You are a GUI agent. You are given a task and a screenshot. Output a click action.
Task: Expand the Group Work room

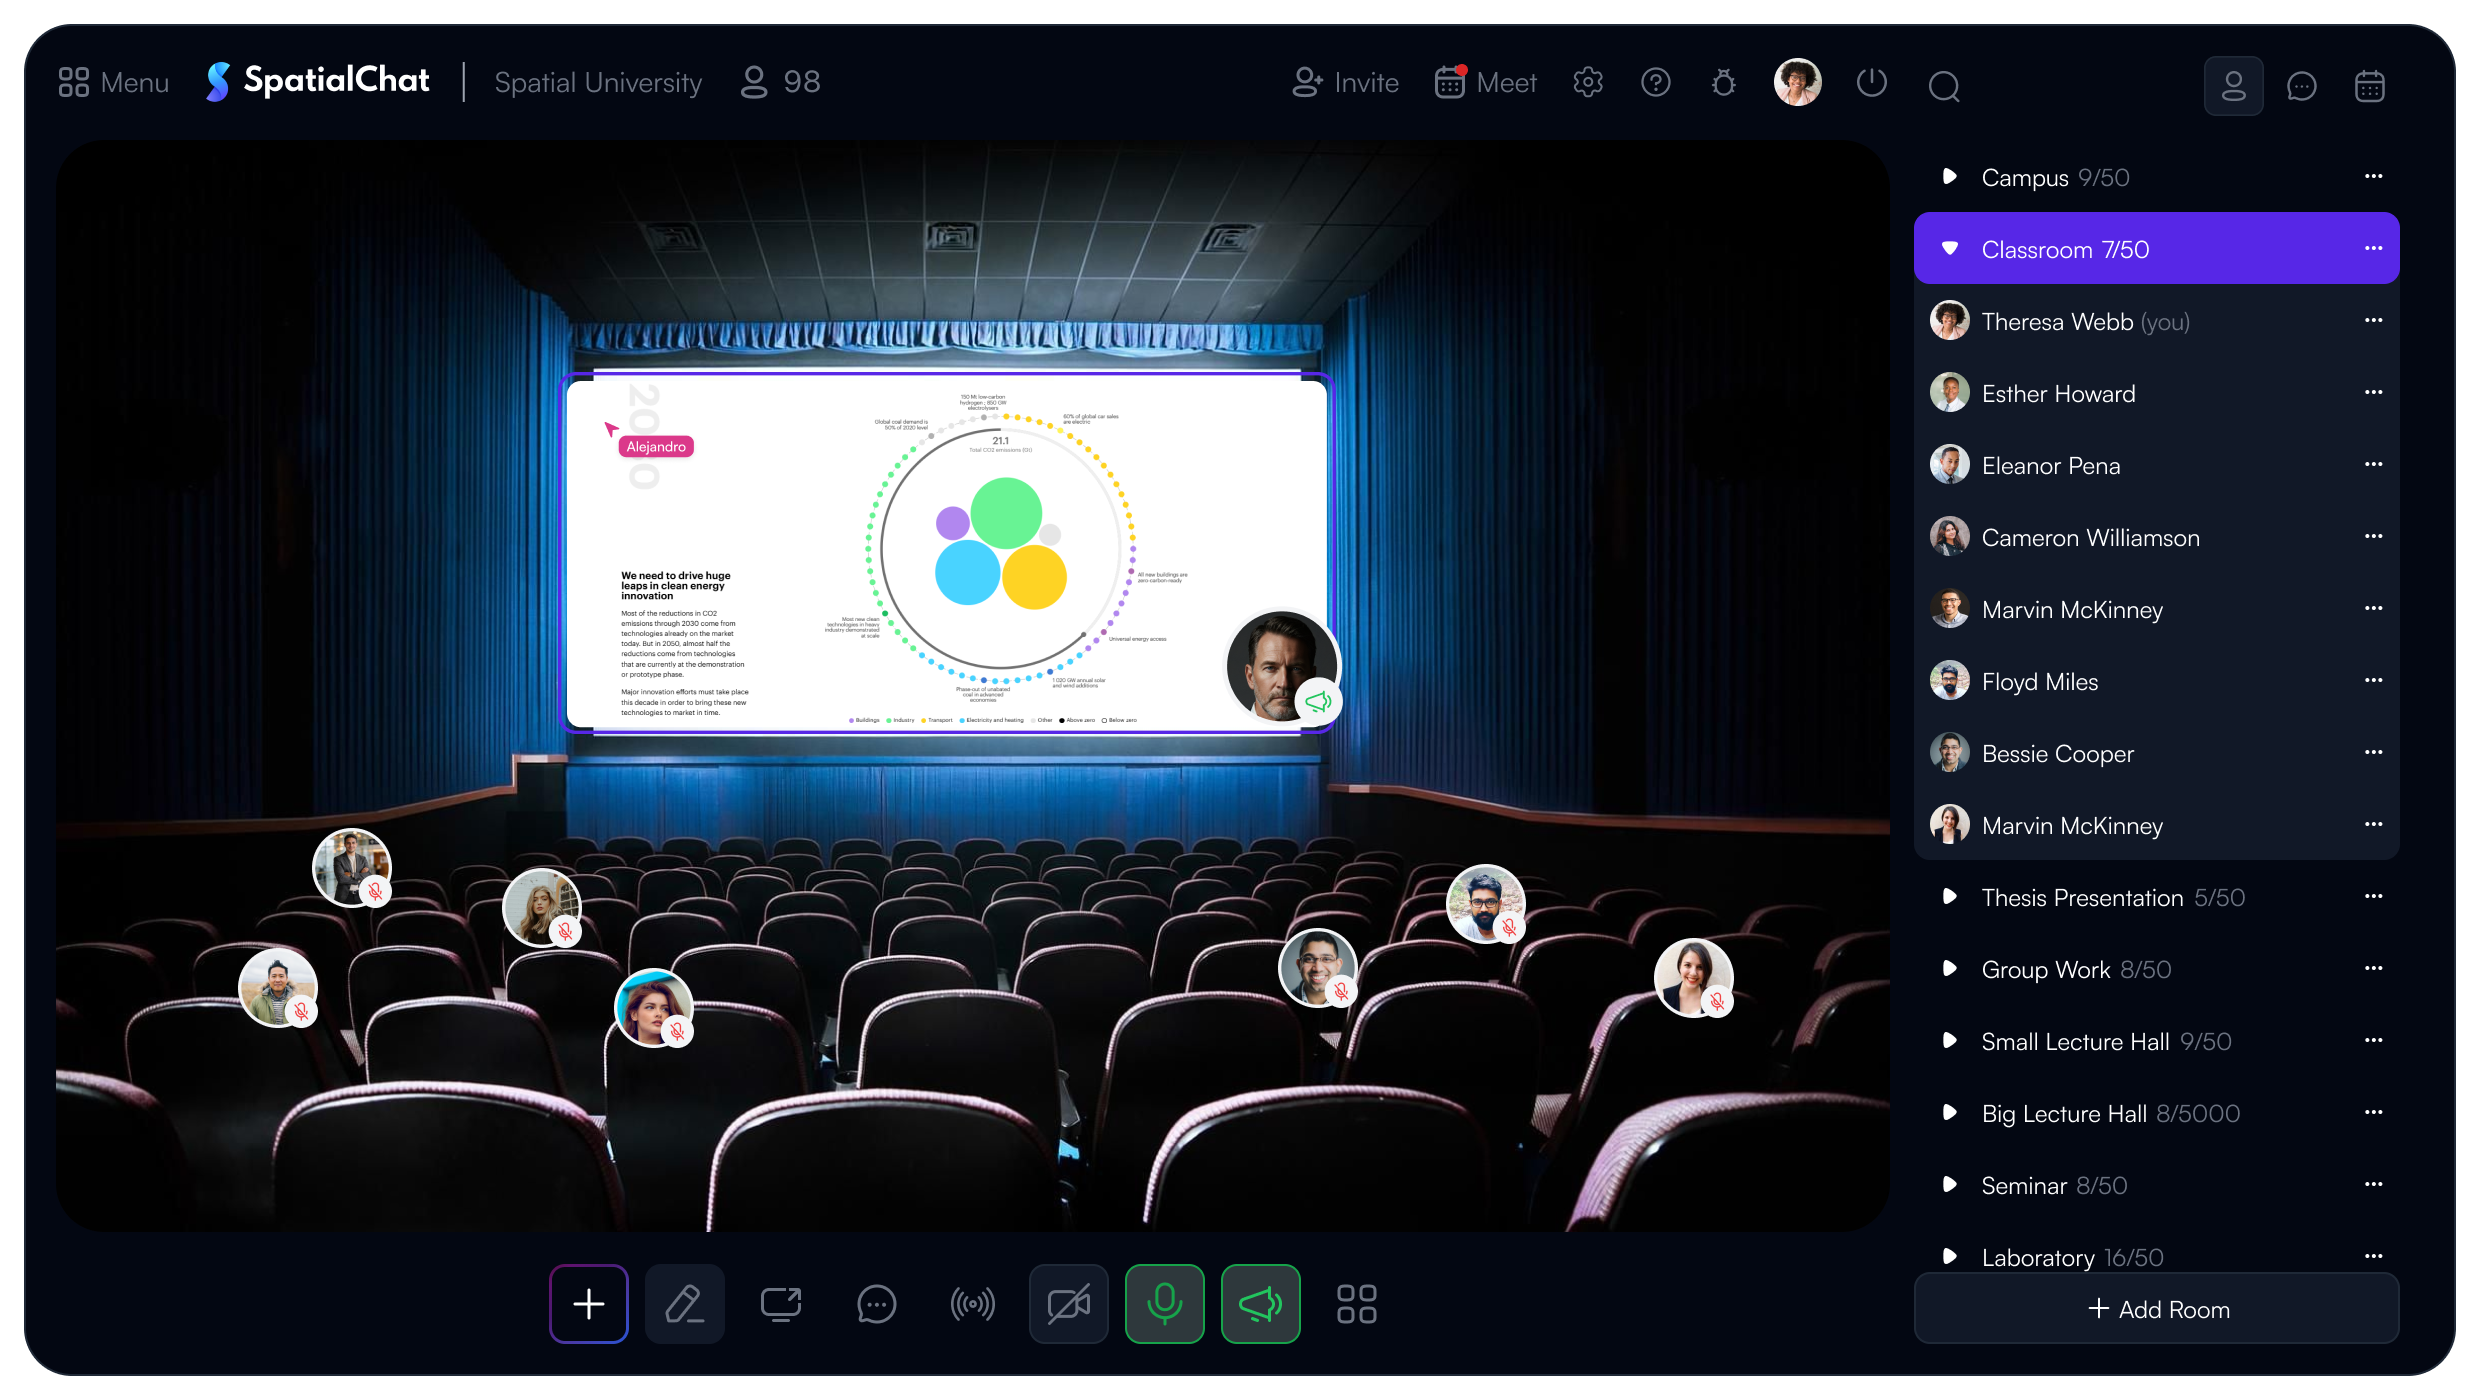(x=1949, y=968)
